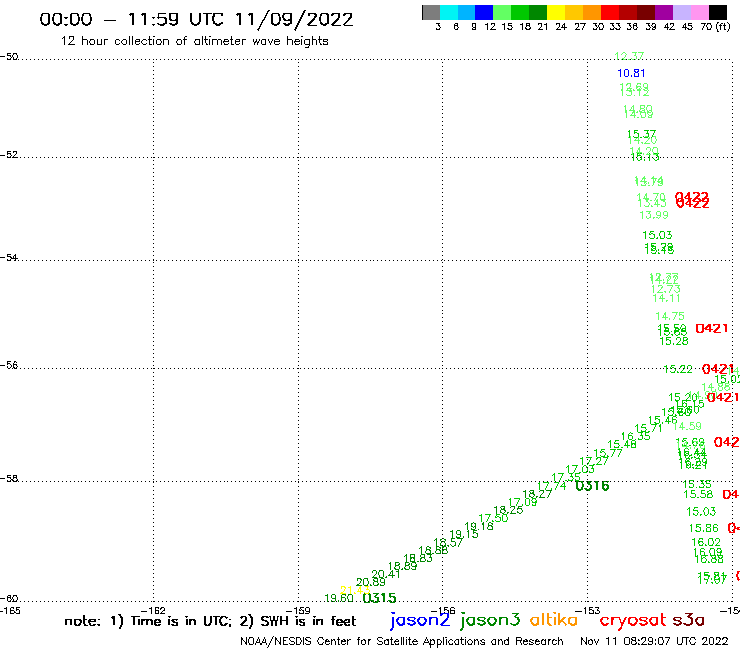Screen dimensions: 740x650
Task: Click the 20.89 wave height reading
Action: [370, 582]
